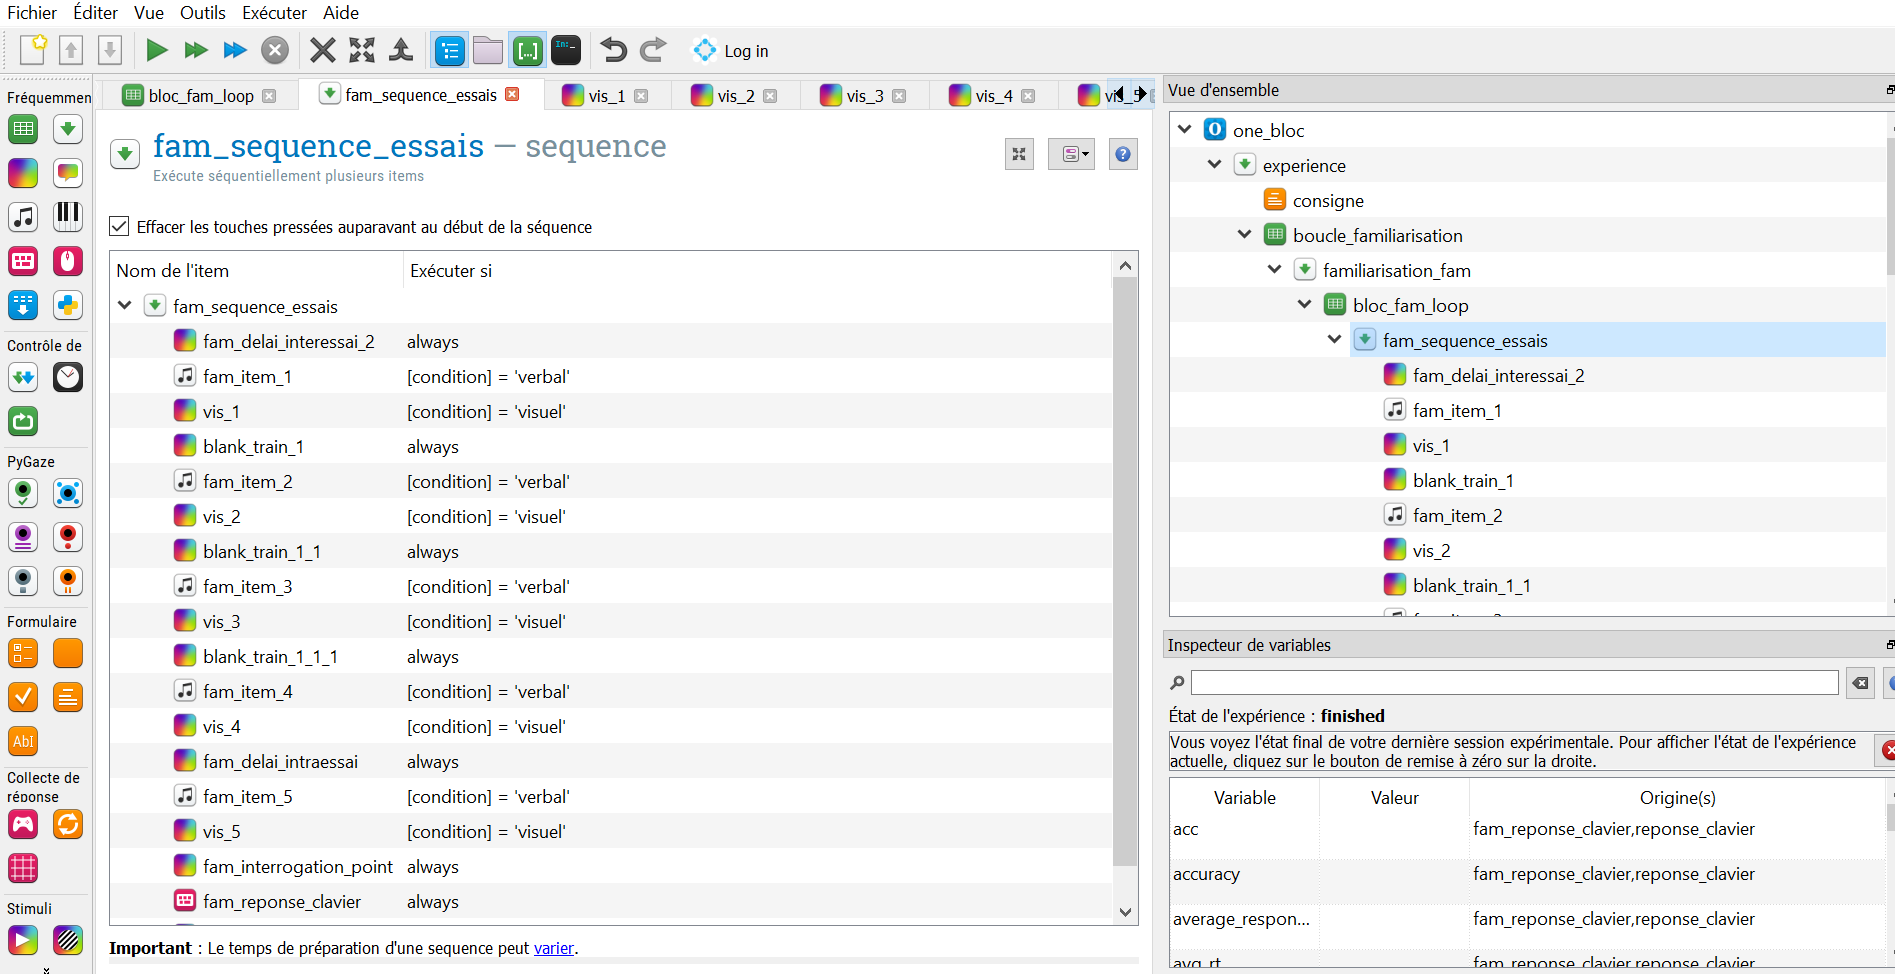1895x974 pixels.
Task: Click the Stop experiment circle icon
Action: pos(275,50)
